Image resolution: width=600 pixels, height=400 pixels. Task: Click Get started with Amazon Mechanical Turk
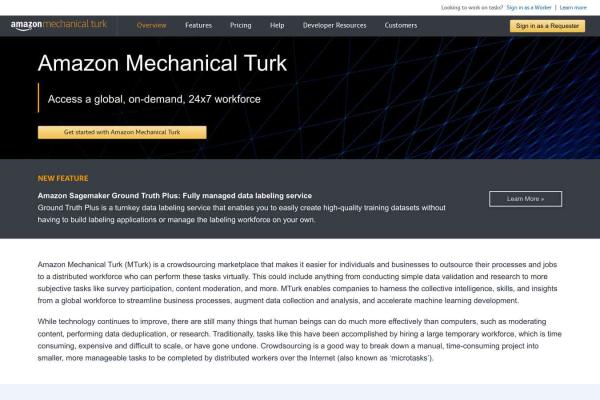(x=122, y=132)
